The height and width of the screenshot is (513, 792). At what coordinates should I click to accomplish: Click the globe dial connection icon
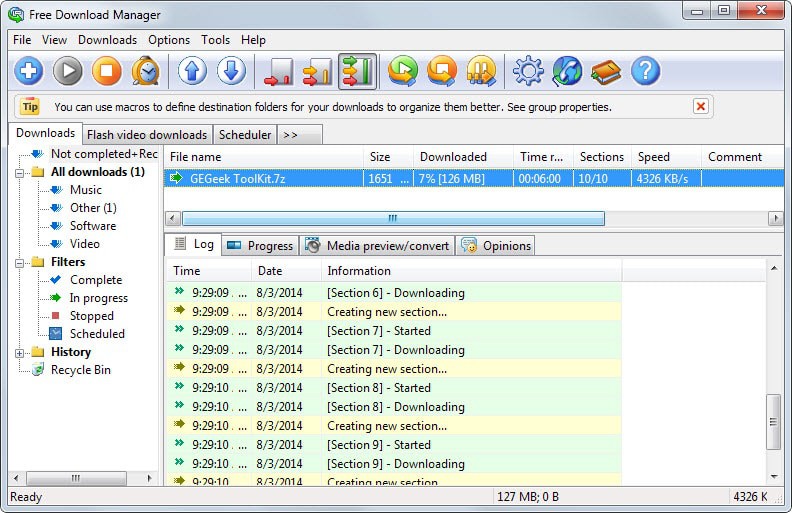coord(567,71)
